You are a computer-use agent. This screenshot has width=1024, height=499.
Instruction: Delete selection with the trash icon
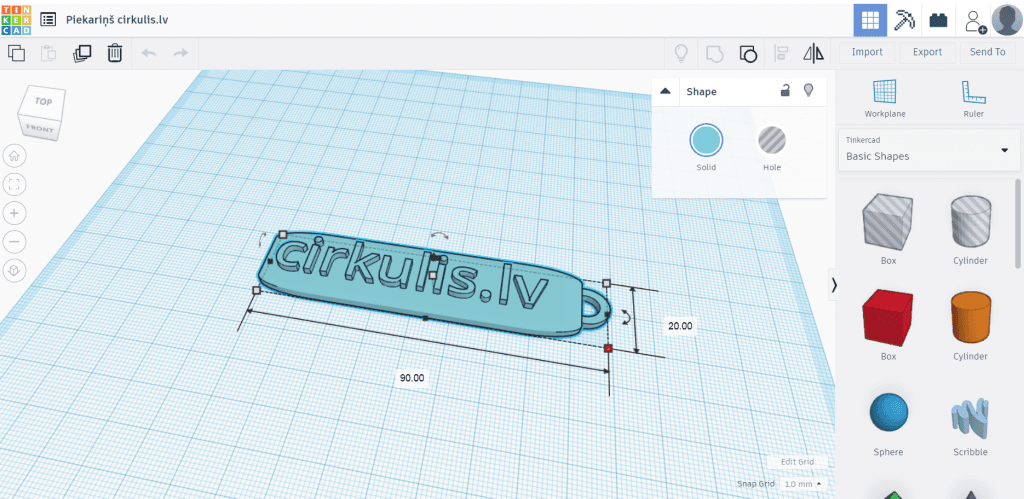pos(115,53)
